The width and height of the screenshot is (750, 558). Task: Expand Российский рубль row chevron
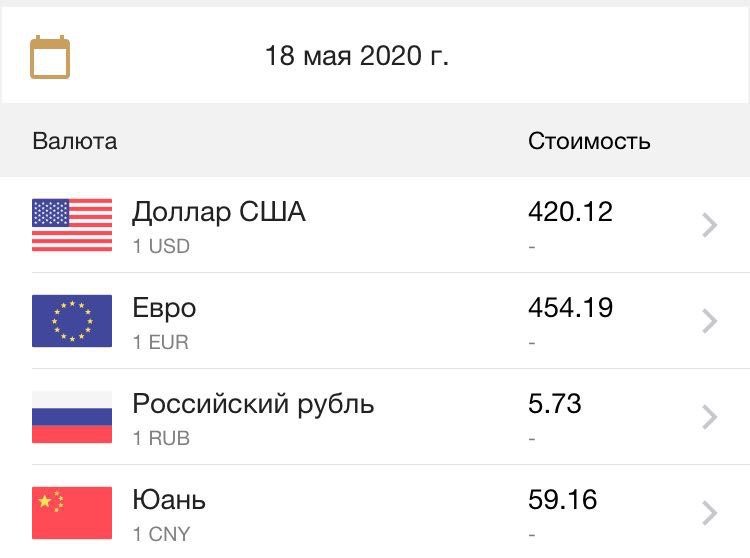coord(709,417)
